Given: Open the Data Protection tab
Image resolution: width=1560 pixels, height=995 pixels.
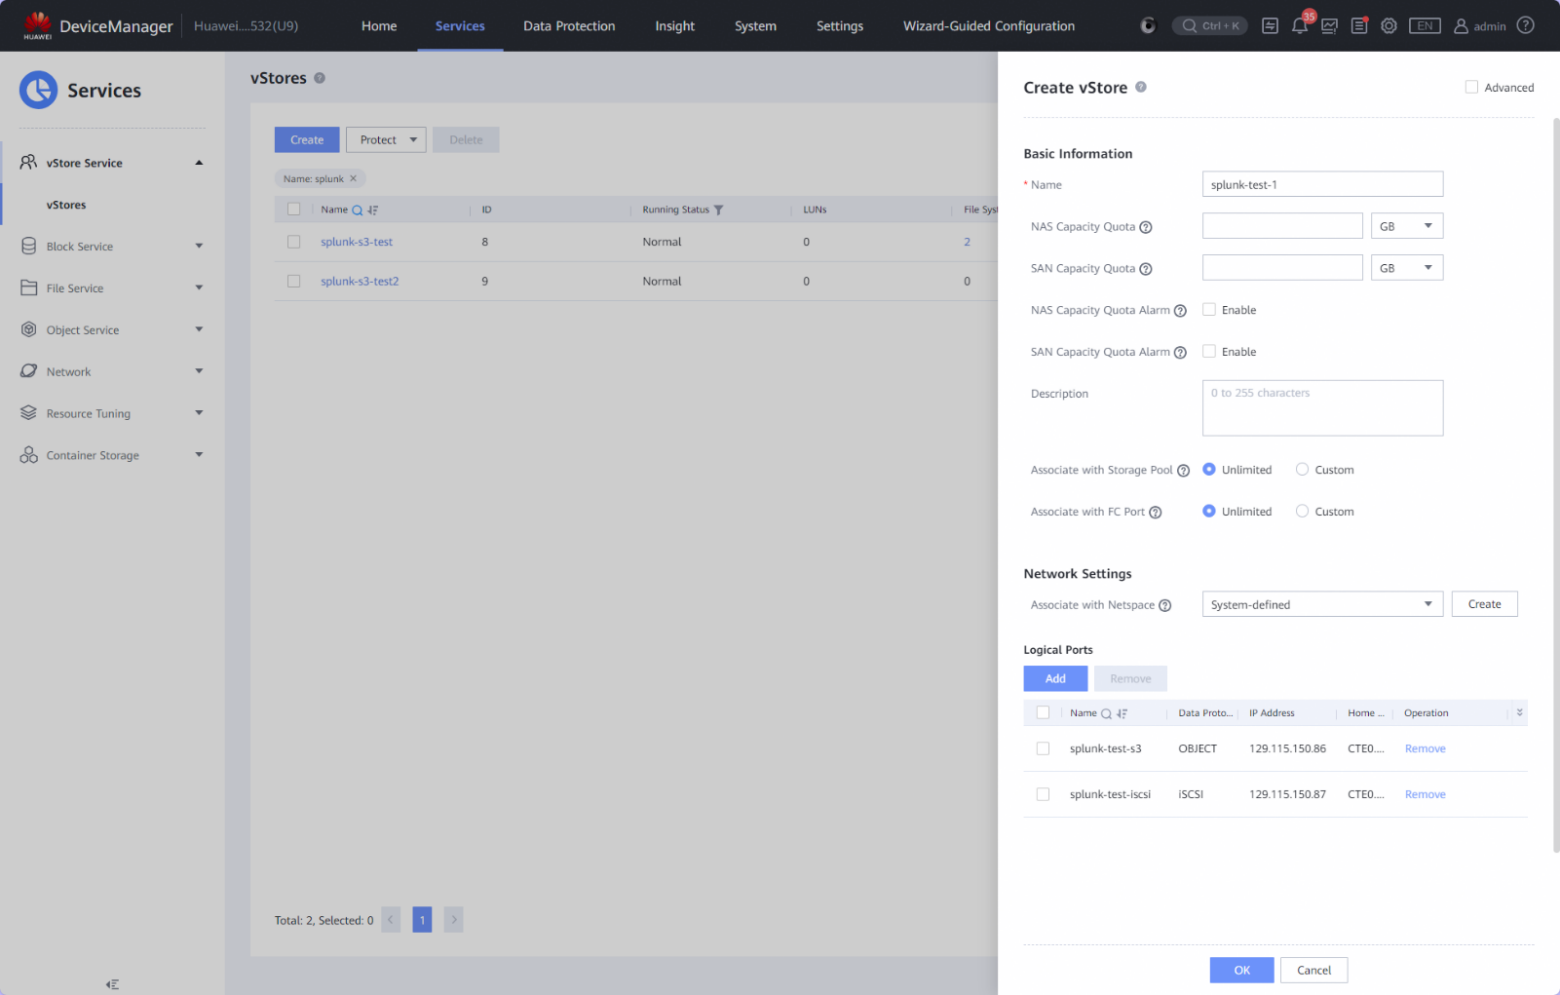Looking at the screenshot, I should tap(569, 26).
